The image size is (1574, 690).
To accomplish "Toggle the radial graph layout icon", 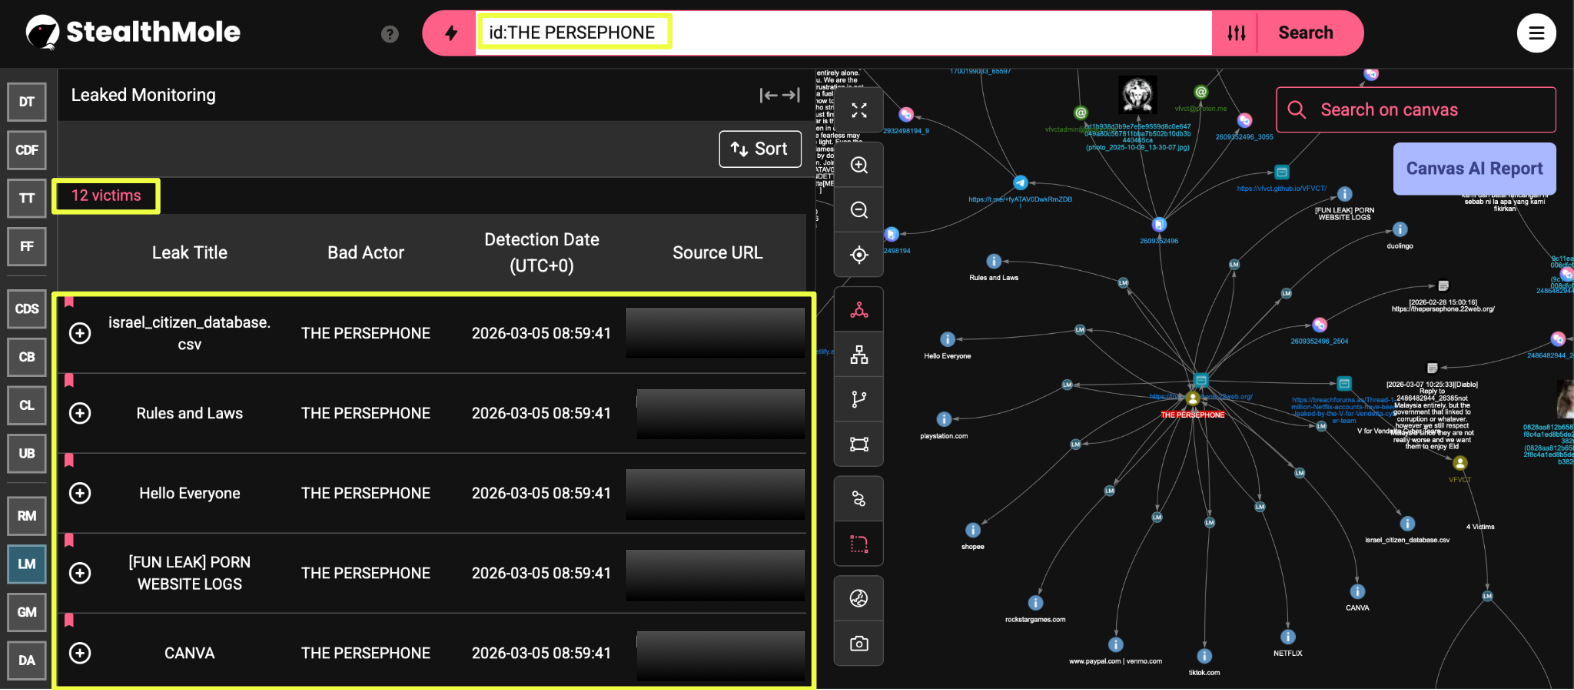I will pyautogui.click(x=859, y=310).
